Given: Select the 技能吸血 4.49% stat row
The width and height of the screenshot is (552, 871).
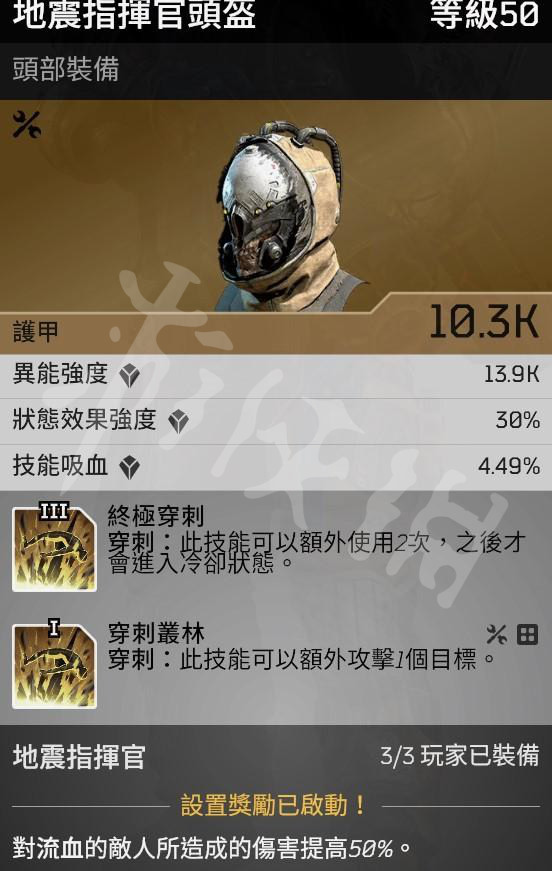Looking at the screenshot, I should tap(276, 468).
